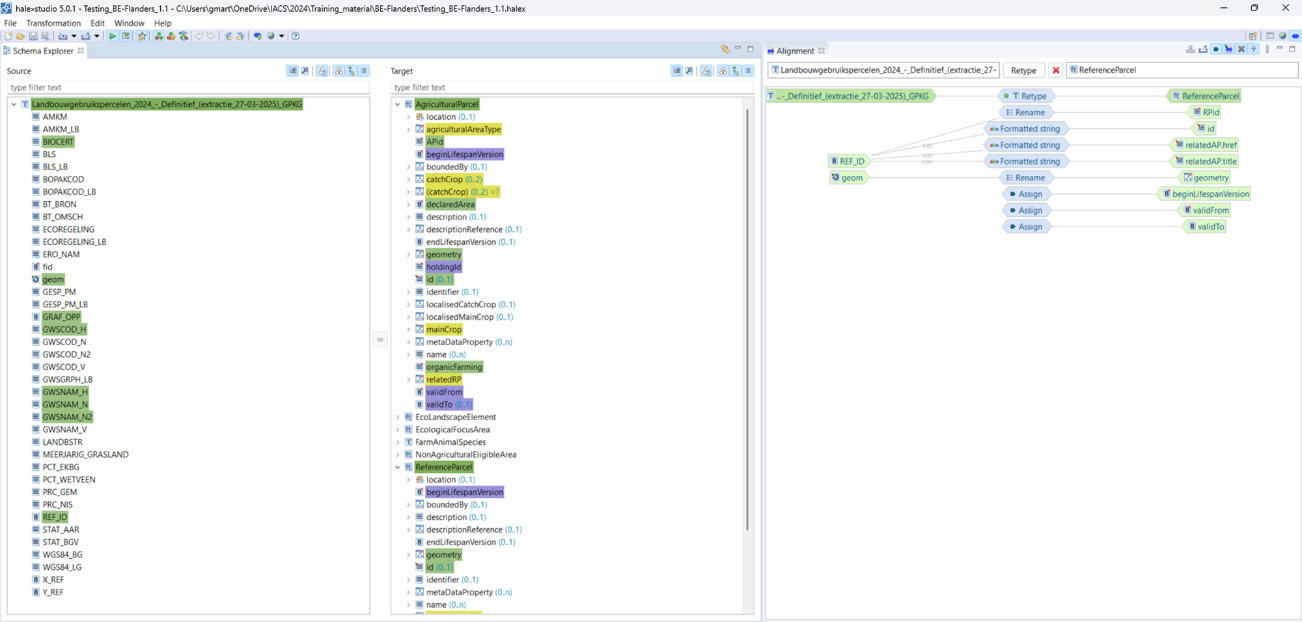The height and width of the screenshot is (622, 1302).
Task: Expand the EcoLandscapeElement type
Action: 398,417
